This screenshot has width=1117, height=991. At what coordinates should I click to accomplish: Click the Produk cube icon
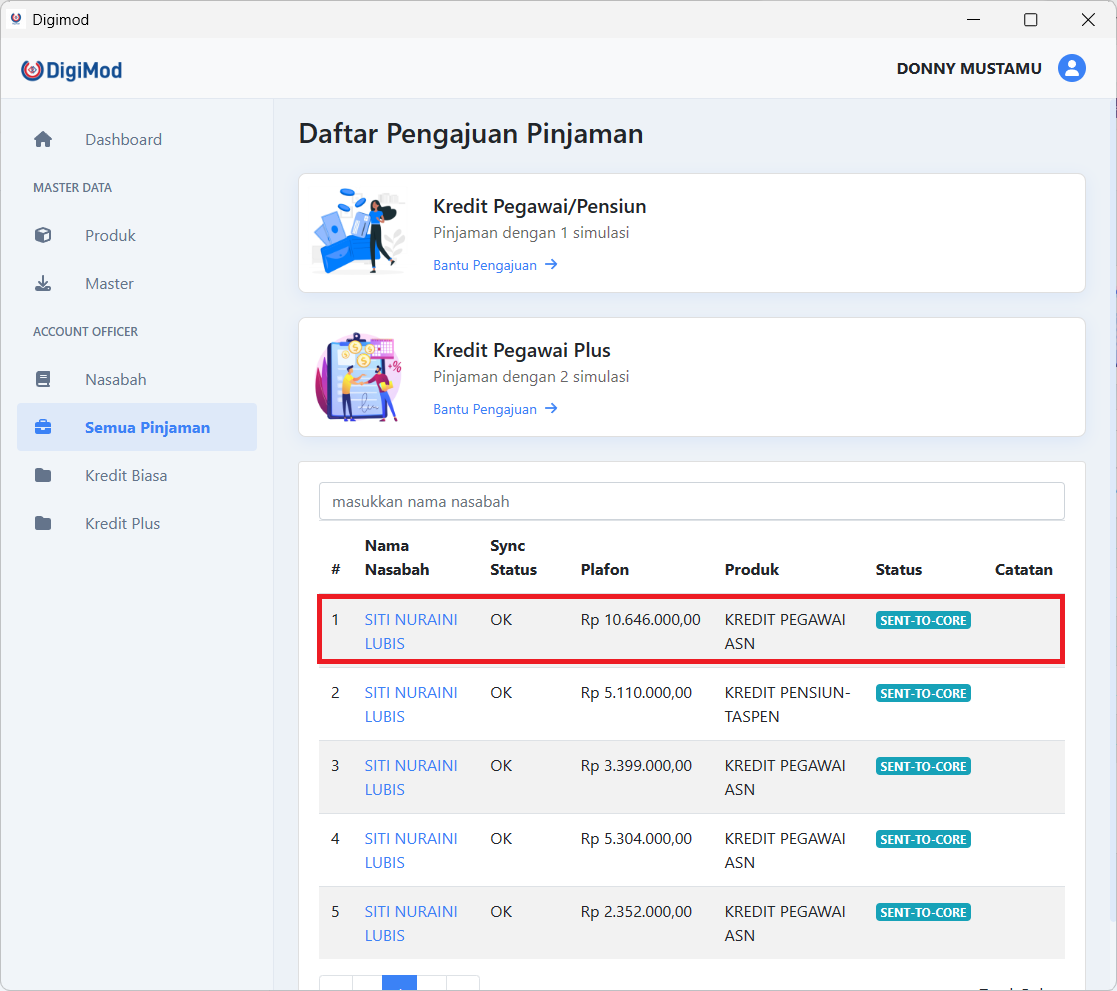43,236
